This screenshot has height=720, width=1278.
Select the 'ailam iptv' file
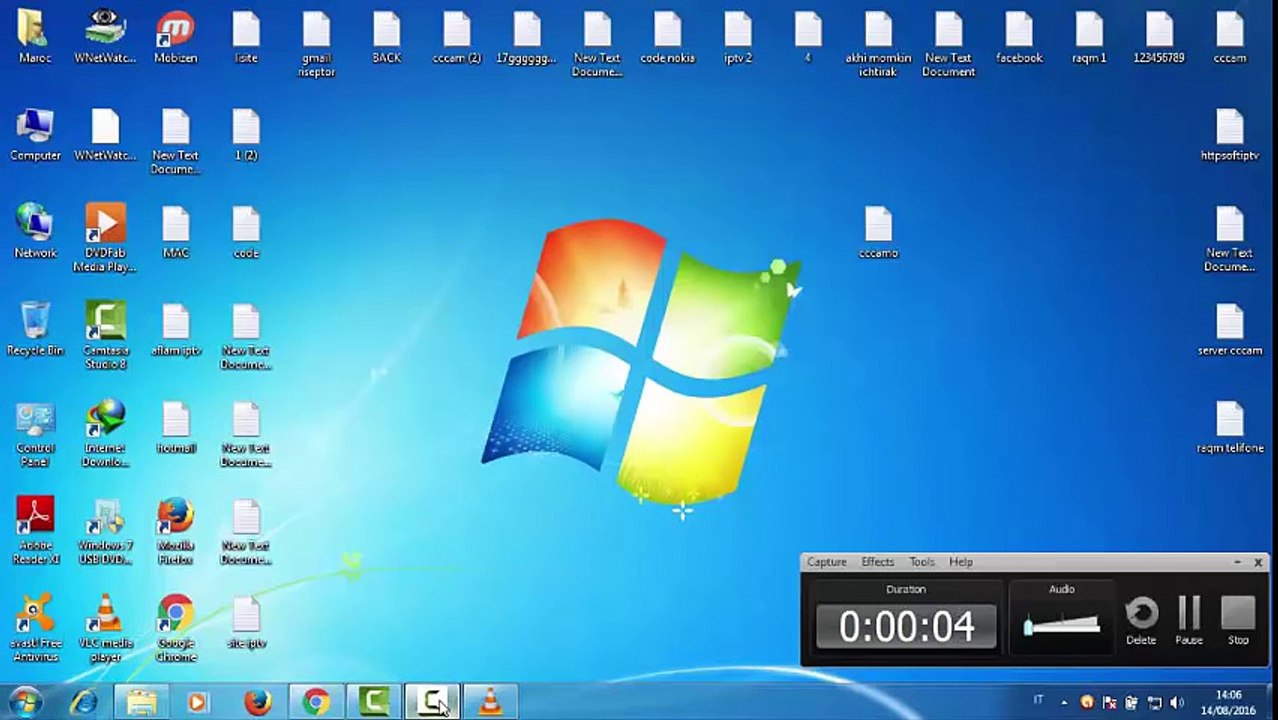click(x=175, y=329)
